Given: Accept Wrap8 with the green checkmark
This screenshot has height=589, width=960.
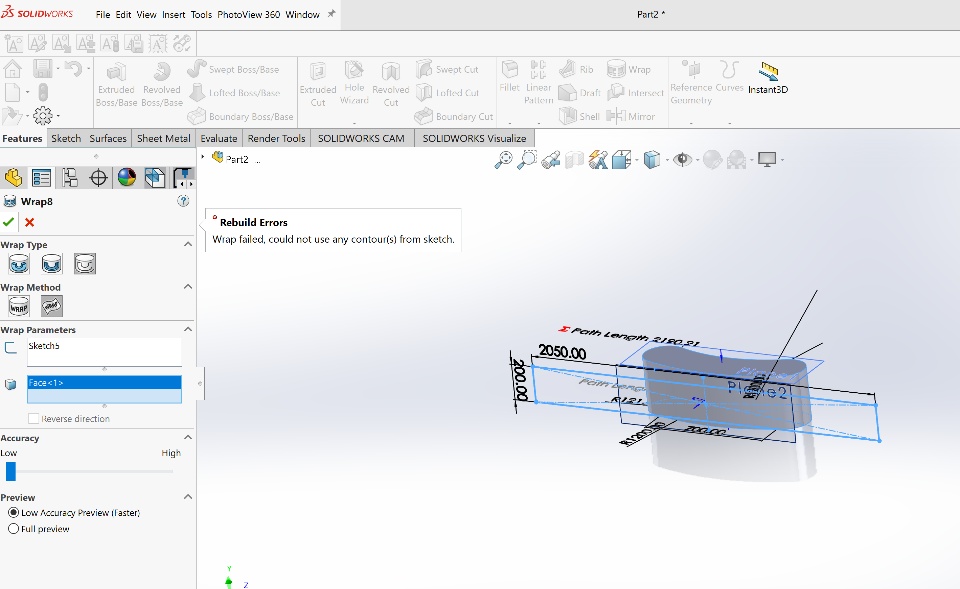Looking at the screenshot, I should (9, 222).
